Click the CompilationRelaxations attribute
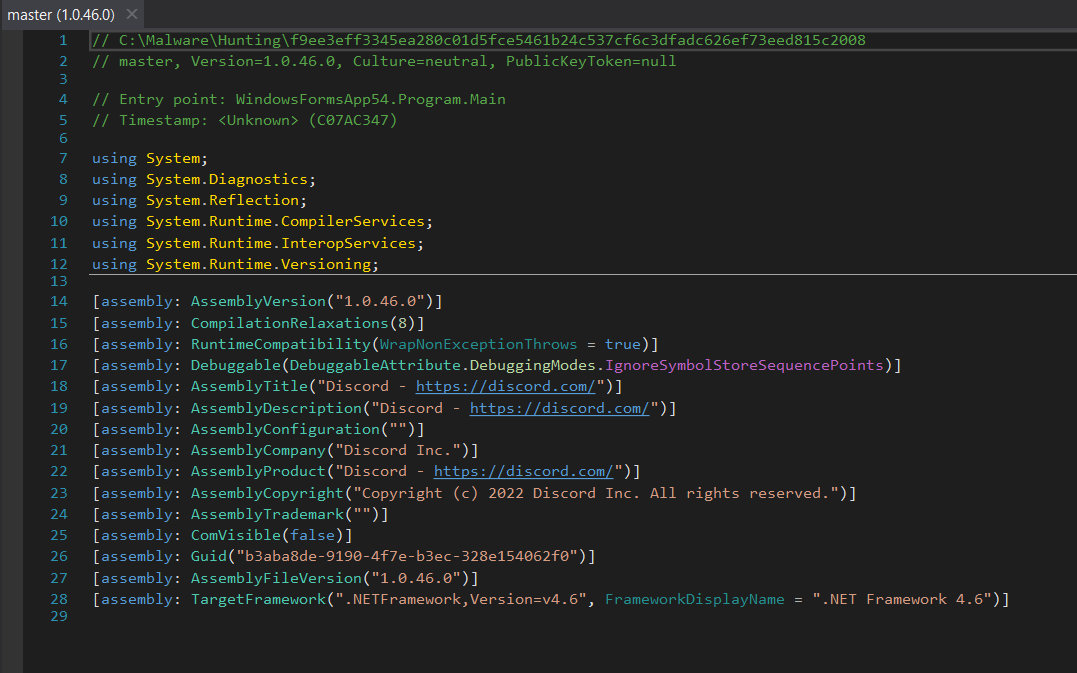The image size is (1077, 673). (x=290, y=323)
